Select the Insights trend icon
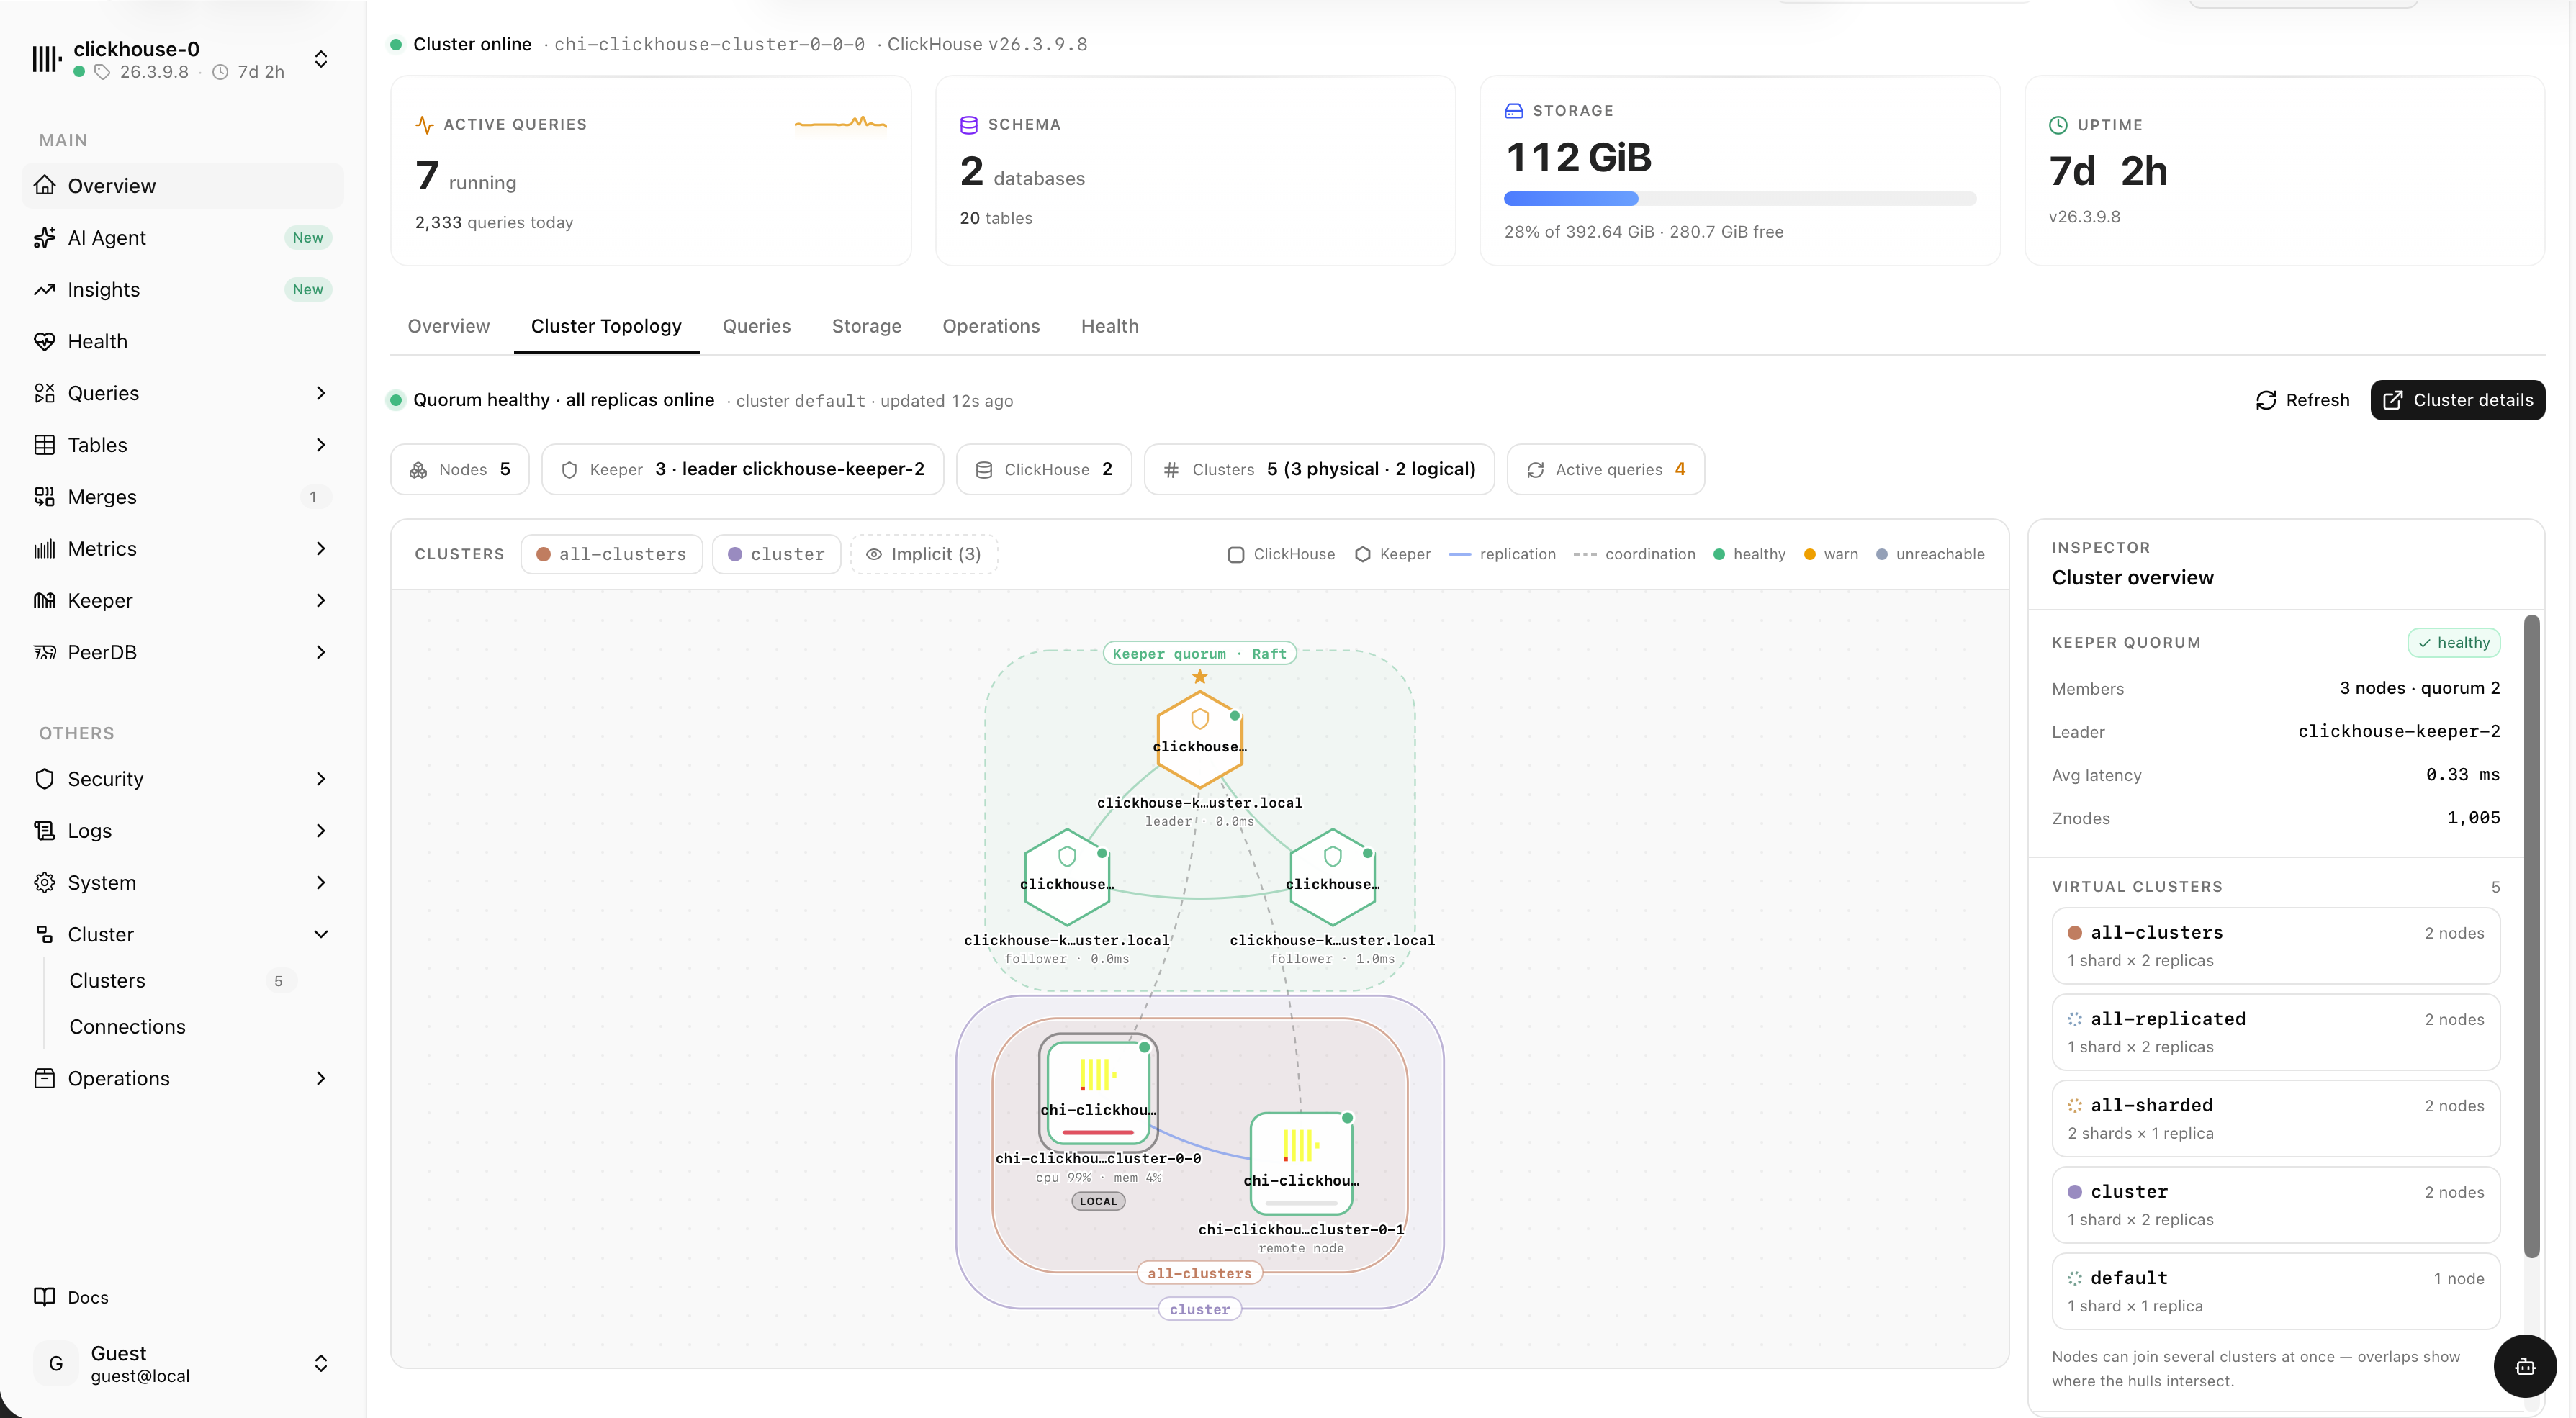This screenshot has width=2576, height=1418. point(44,290)
